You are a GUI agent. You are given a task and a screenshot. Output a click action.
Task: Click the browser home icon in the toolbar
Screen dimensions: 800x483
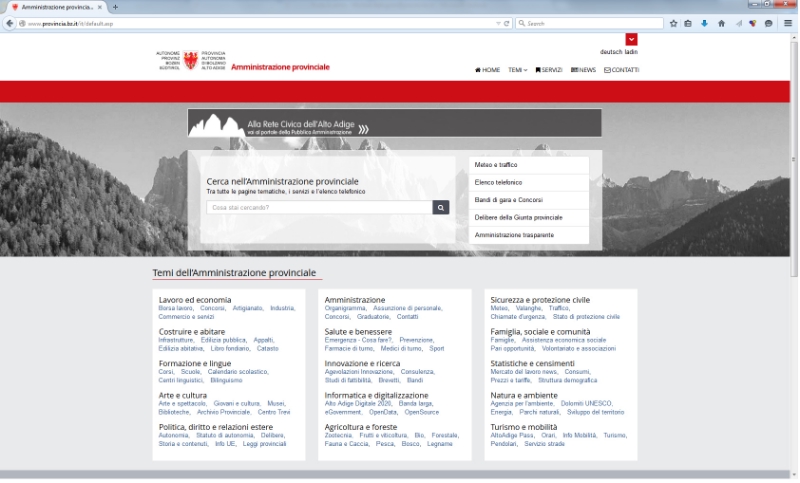pyautogui.click(x=721, y=23)
